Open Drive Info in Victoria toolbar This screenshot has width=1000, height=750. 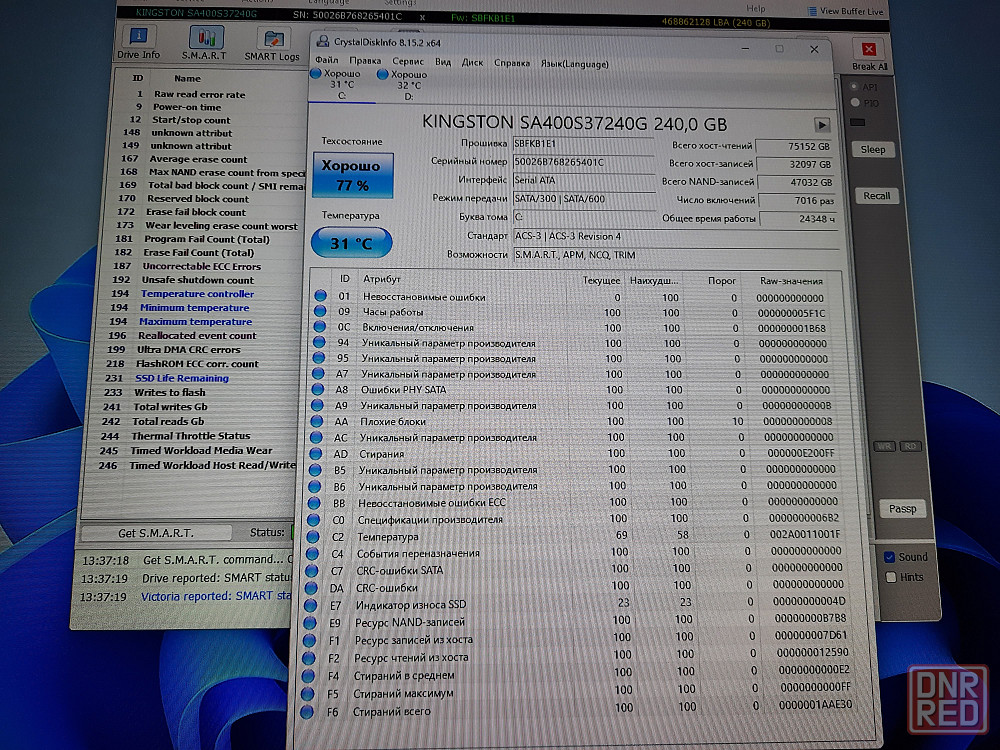(138, 43)
